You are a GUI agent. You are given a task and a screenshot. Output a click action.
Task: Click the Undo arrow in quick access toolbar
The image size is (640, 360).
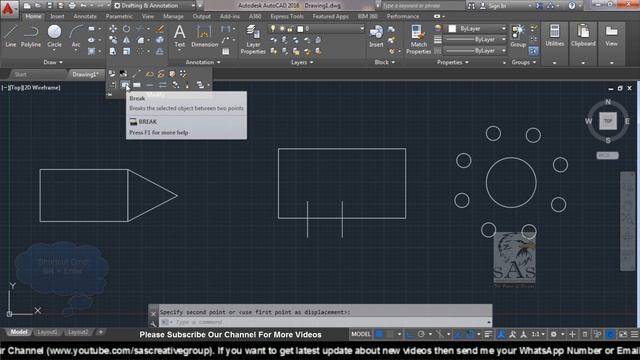pyautogui.click(x=83, y=6)
